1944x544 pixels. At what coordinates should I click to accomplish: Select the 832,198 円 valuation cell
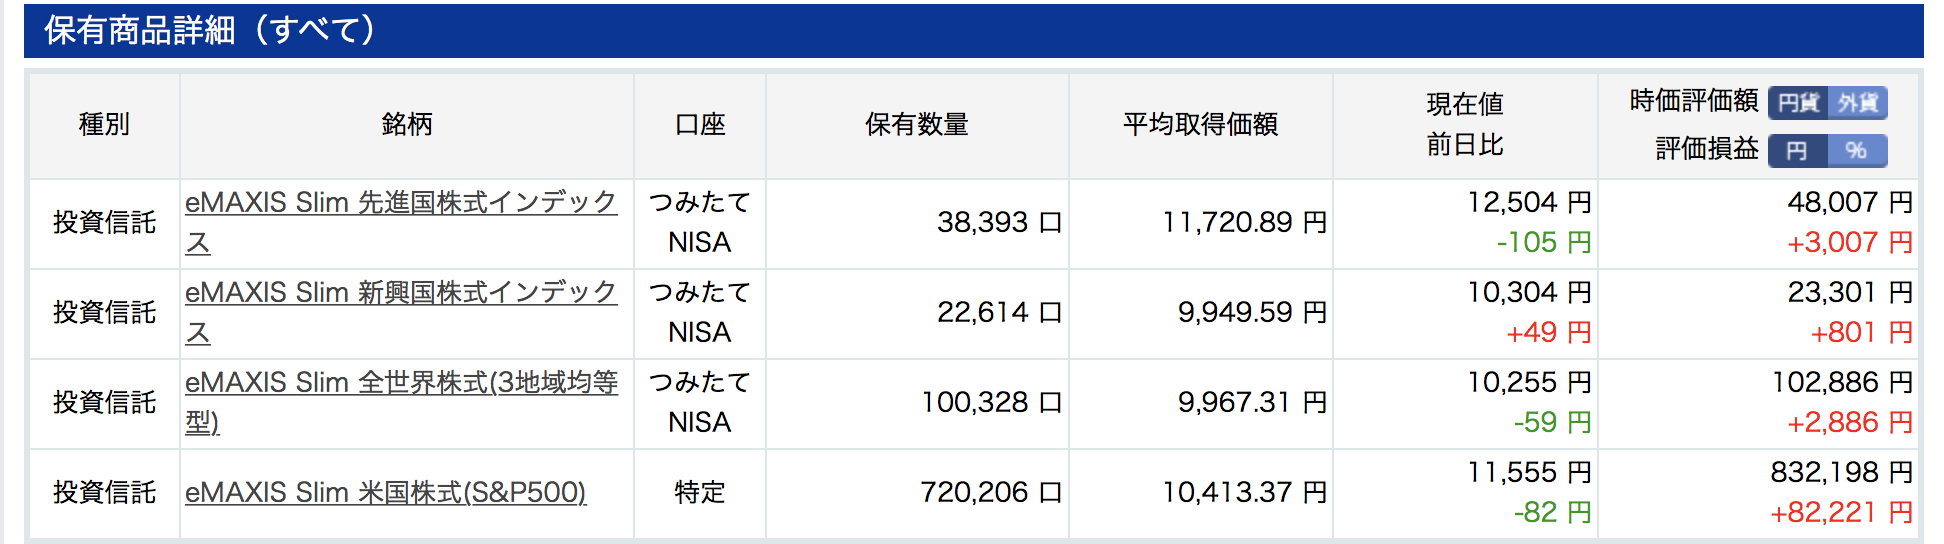point(1841,472)
